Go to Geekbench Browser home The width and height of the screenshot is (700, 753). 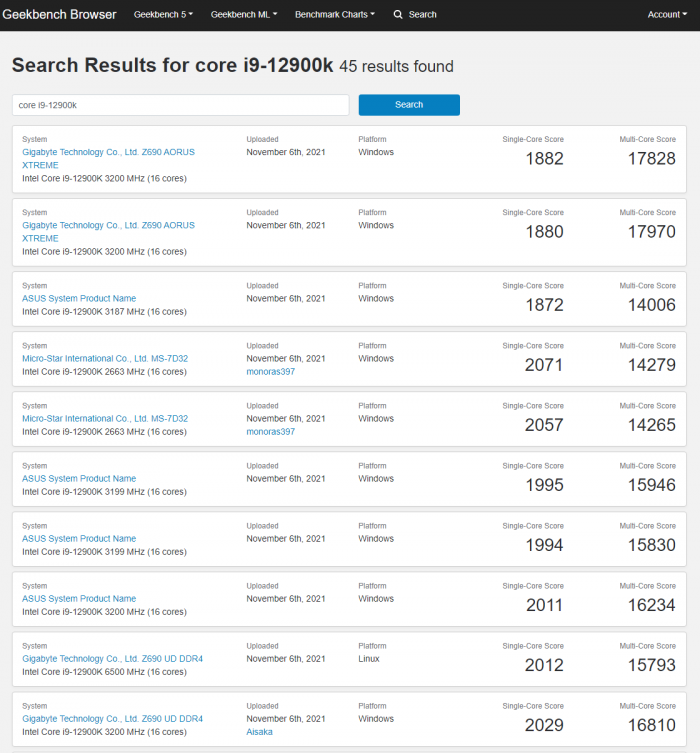click(x=60, y=14)
